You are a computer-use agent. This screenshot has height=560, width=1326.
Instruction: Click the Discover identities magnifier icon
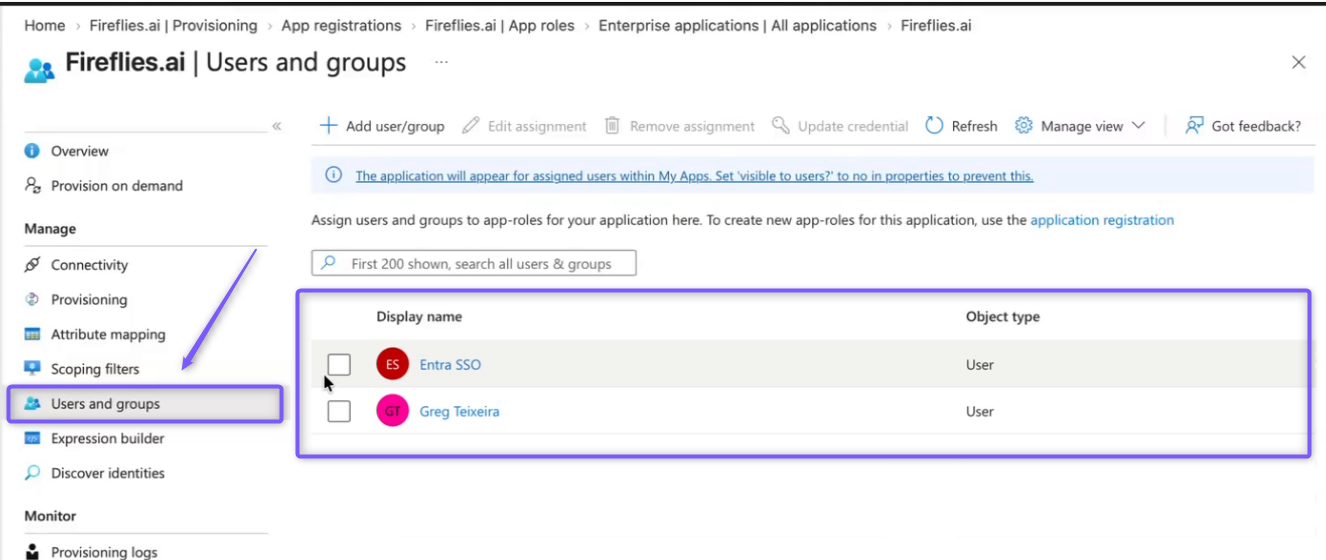point(32,473)
